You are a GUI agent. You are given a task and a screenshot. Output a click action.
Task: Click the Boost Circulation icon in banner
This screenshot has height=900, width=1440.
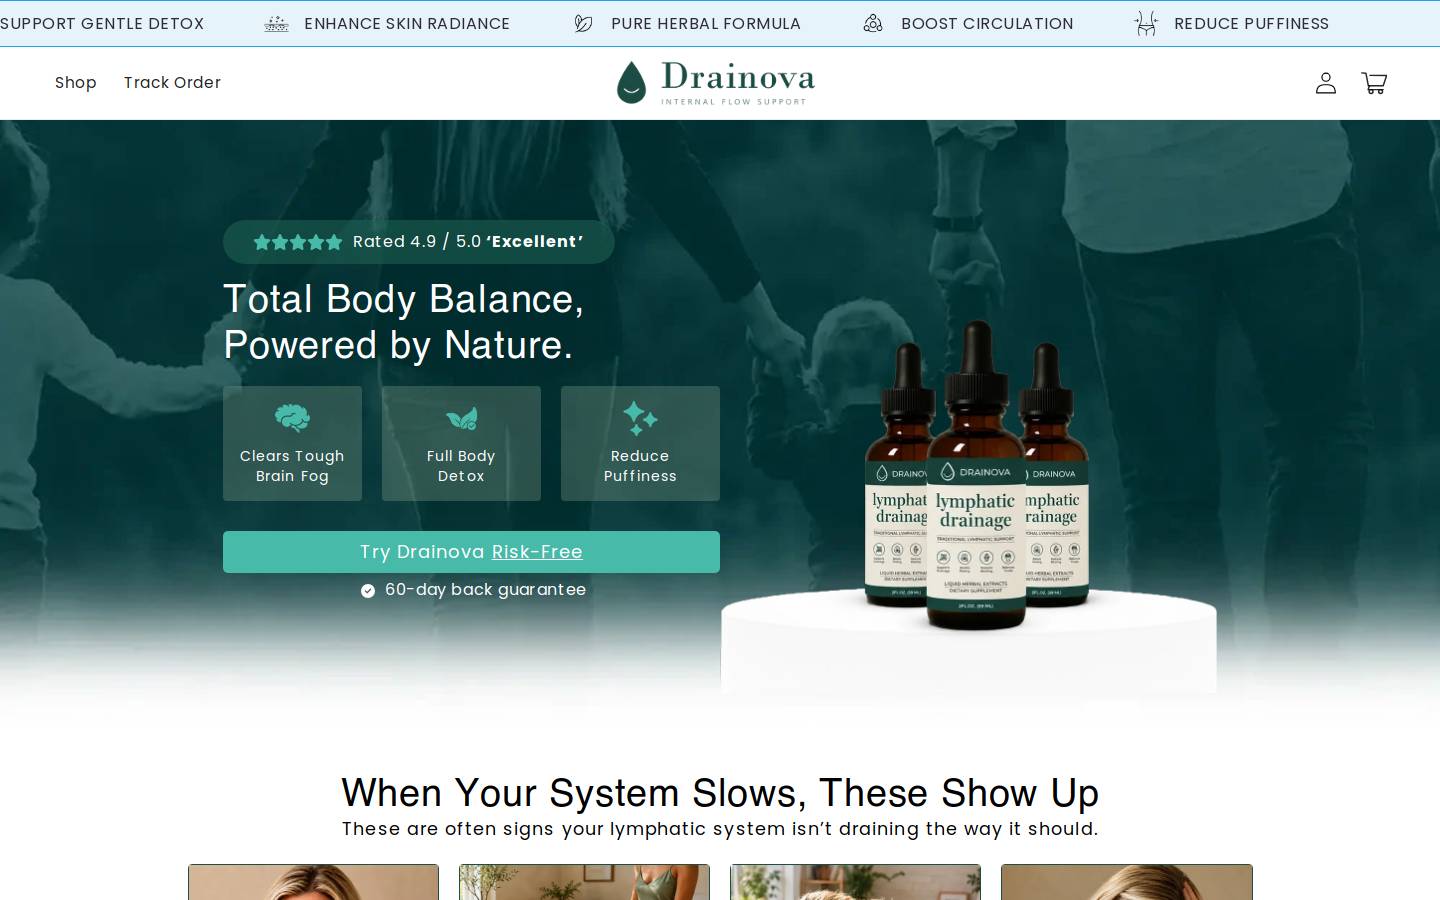pyautogui.click(x=873, y=23)
